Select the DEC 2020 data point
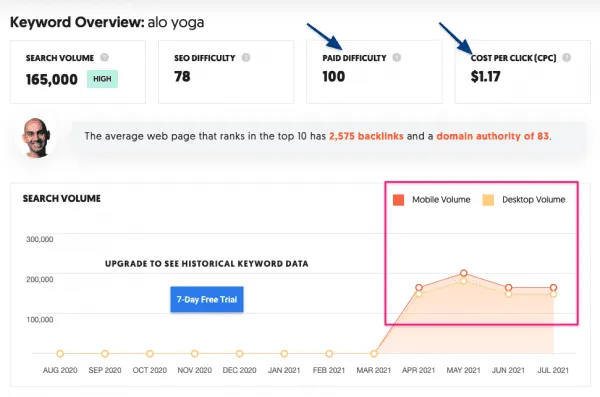Viewport: 600px width, 397px height. pos(239,354)
